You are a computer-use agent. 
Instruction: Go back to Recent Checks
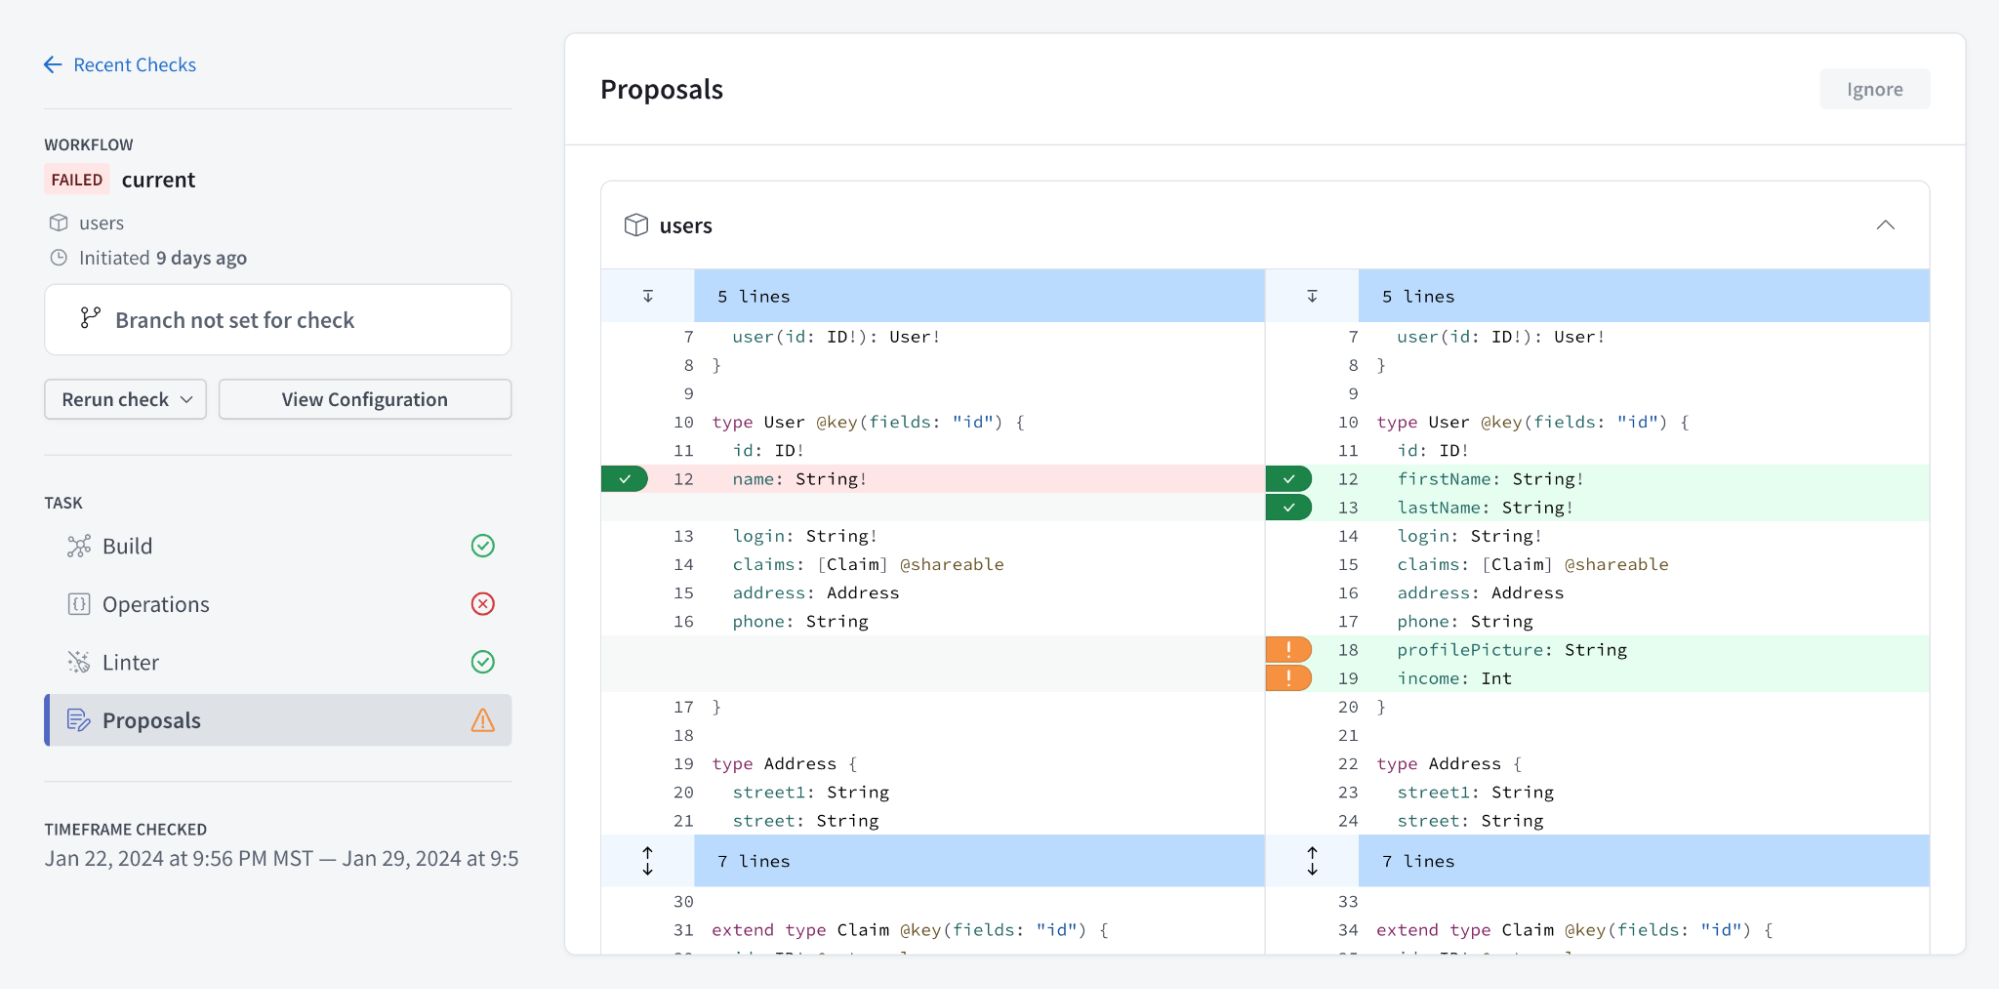coord(120,65)
